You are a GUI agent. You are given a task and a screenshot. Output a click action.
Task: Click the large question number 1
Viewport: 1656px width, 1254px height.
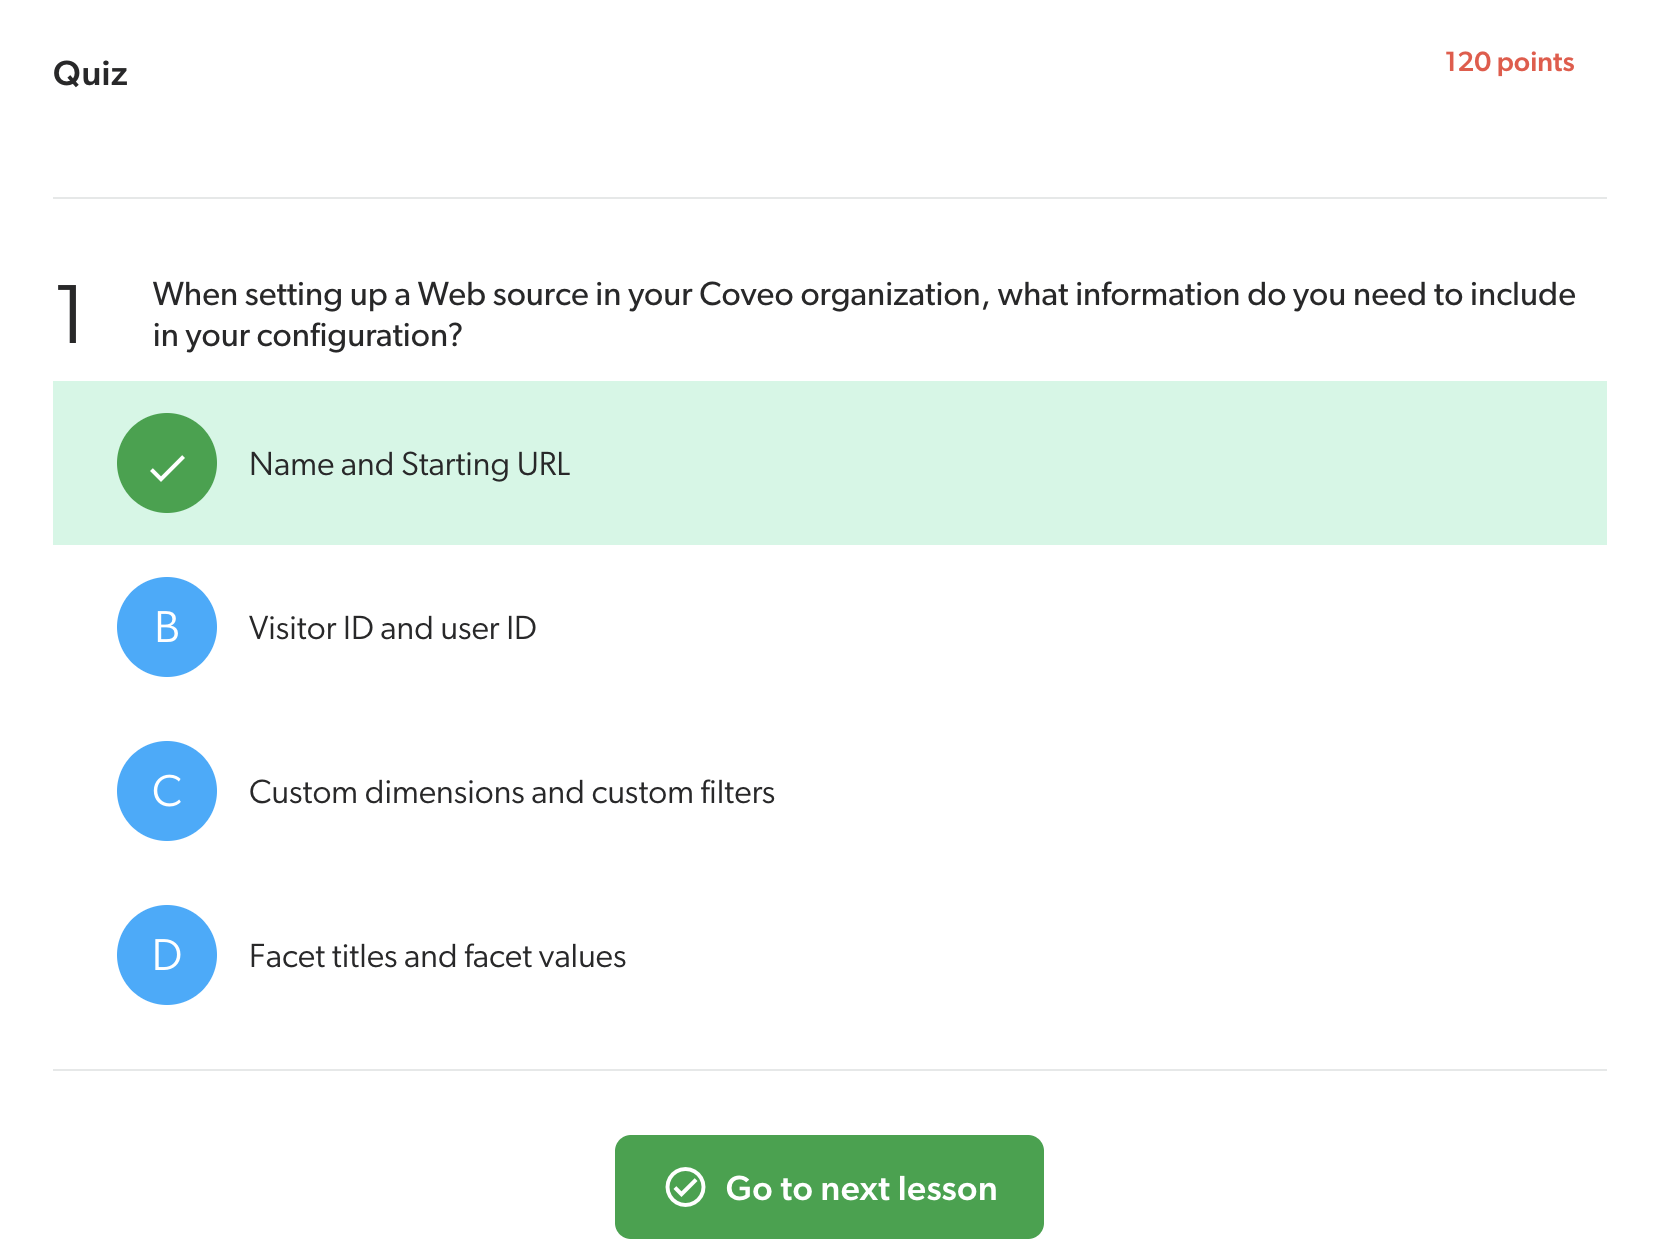69,315
